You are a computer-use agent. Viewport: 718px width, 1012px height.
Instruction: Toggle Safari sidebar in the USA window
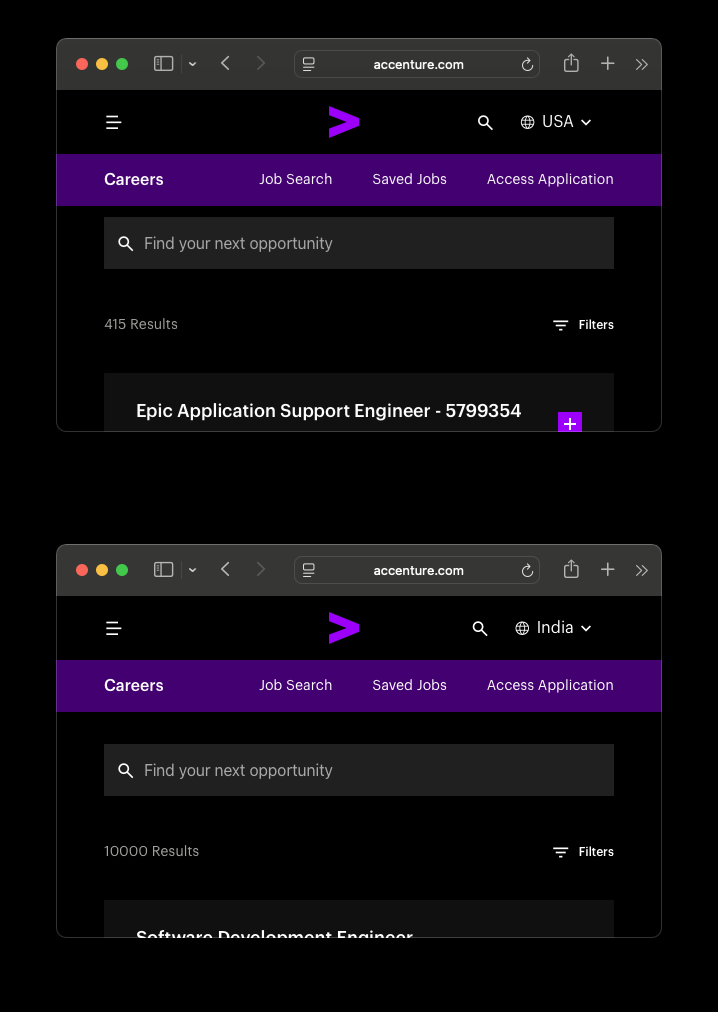tap(163, 63)
